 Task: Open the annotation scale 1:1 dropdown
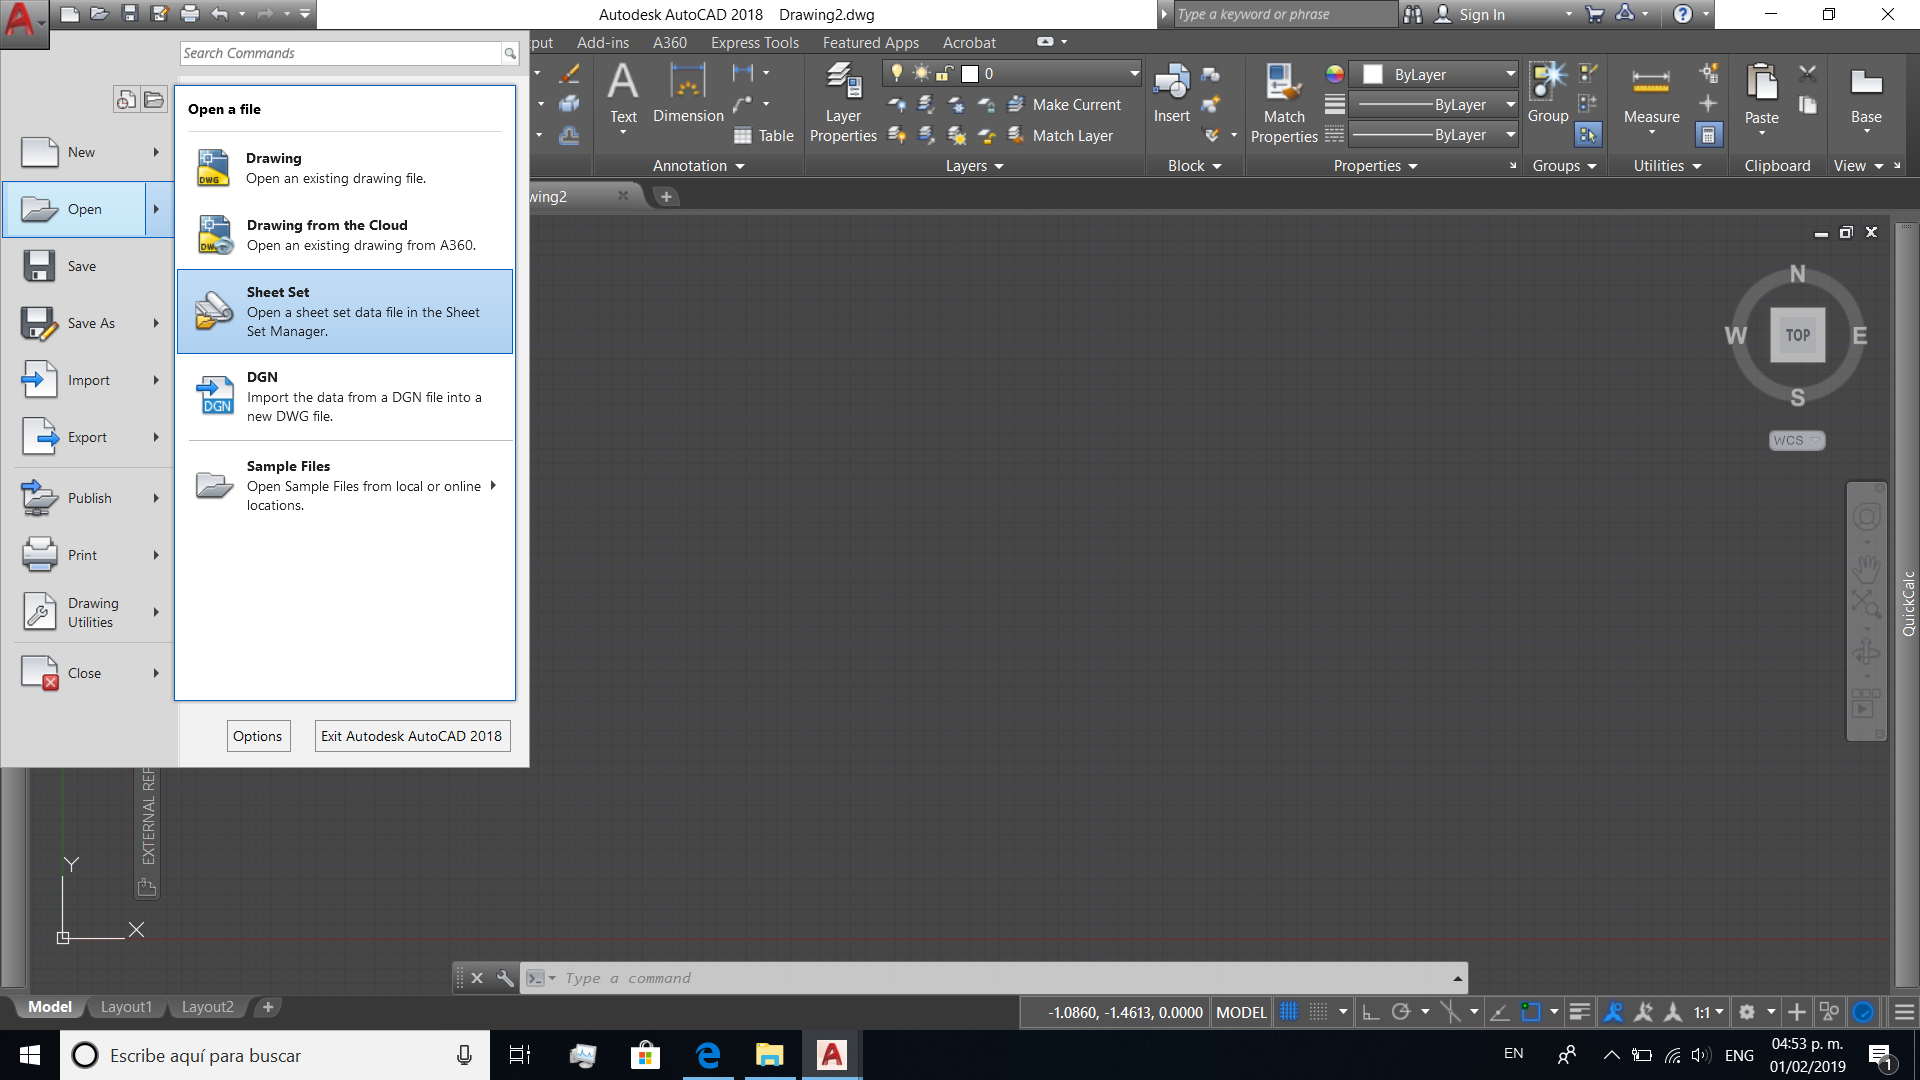pos(1708,1012)
